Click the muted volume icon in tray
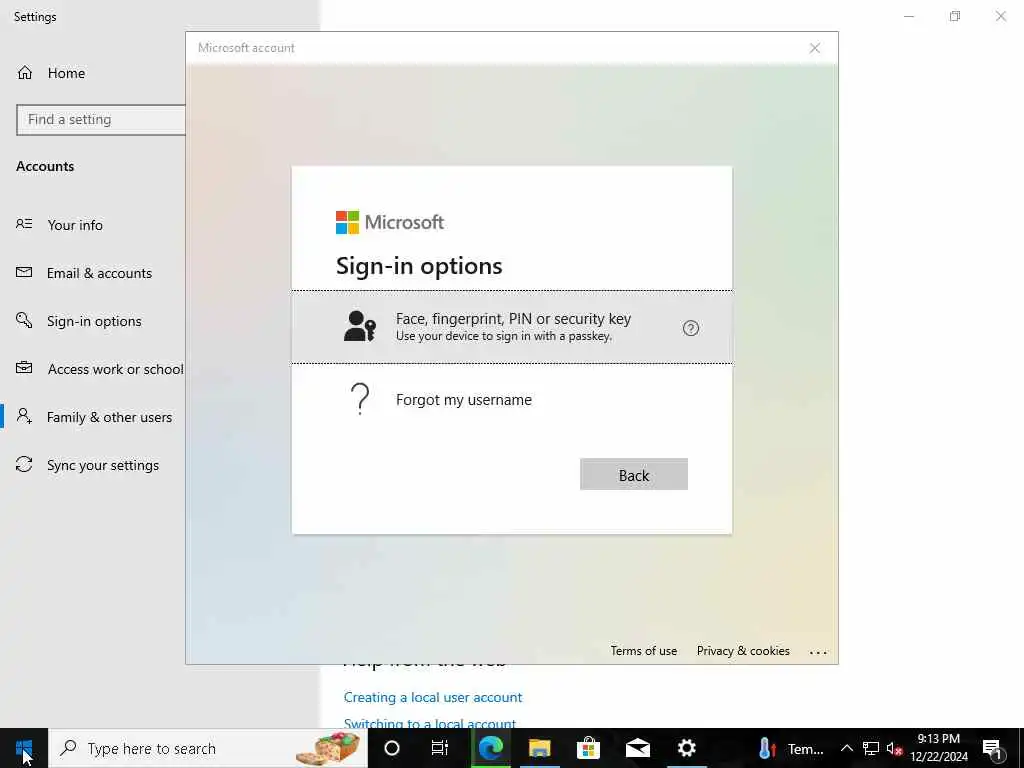 [x=894, y=748]
